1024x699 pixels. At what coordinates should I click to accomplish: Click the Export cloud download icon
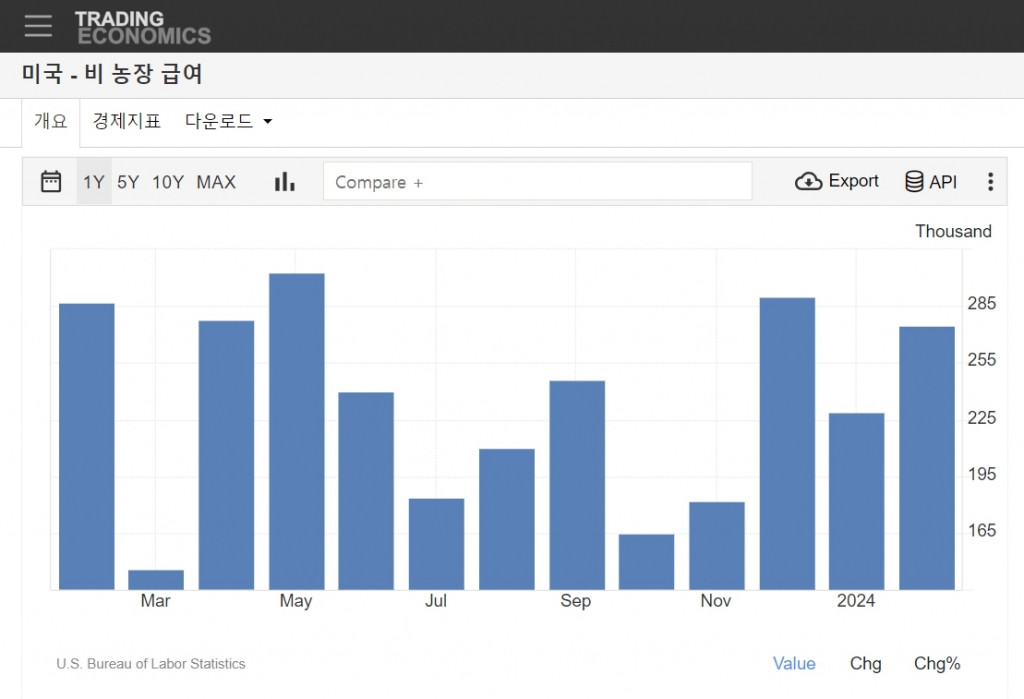(x=808, y=182)
